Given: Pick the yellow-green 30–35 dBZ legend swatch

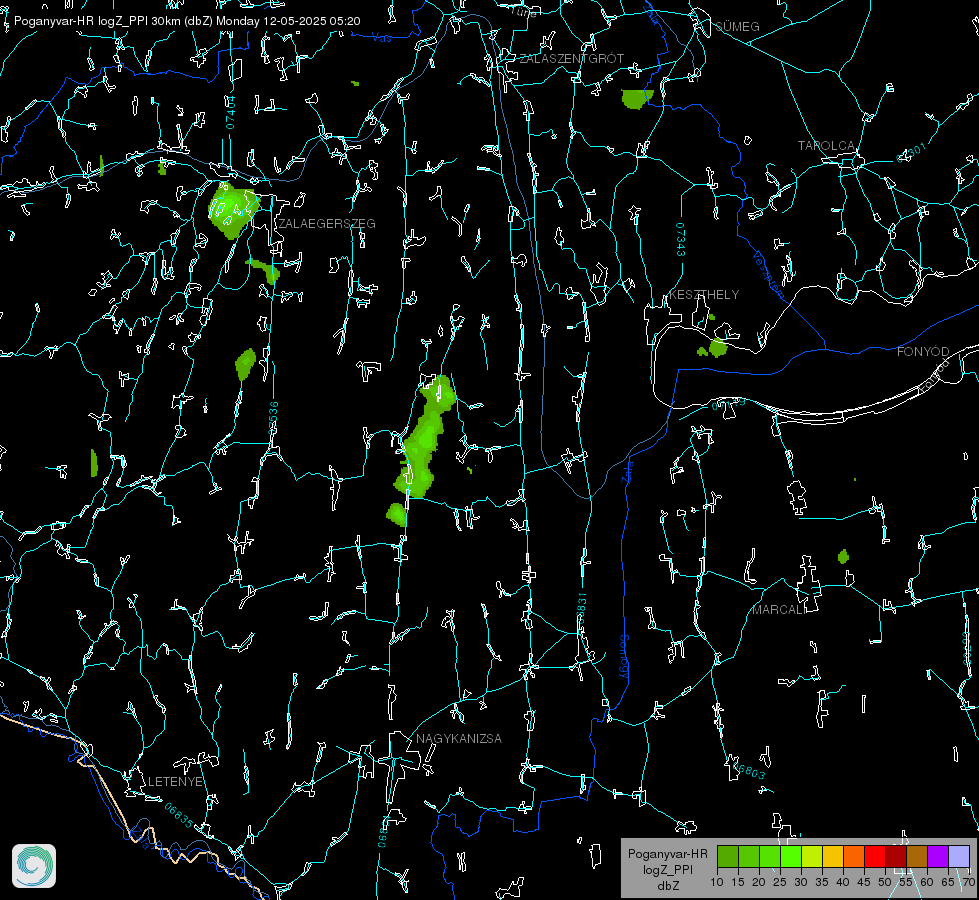Looking at the screenshot, I should (x=812, y=856).
